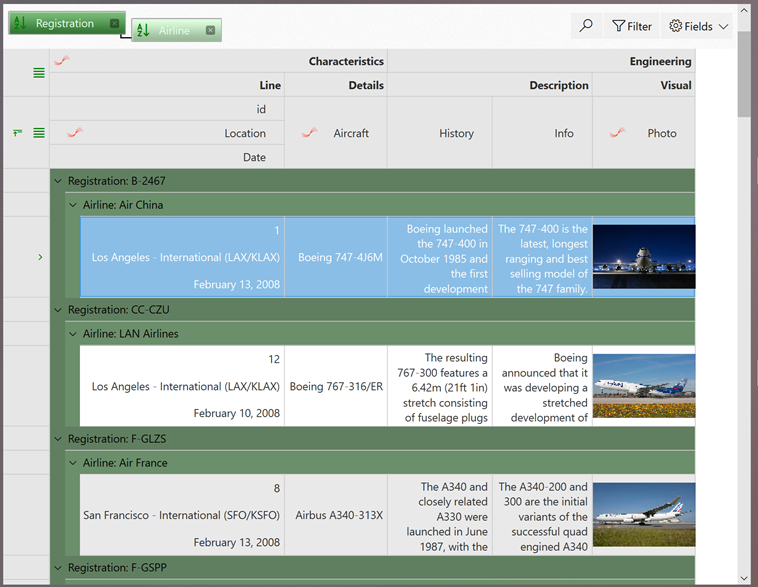Collapse the Registration: B-2467 group
Viewport: 758px width, 587px height.
(x=58, y=181)
